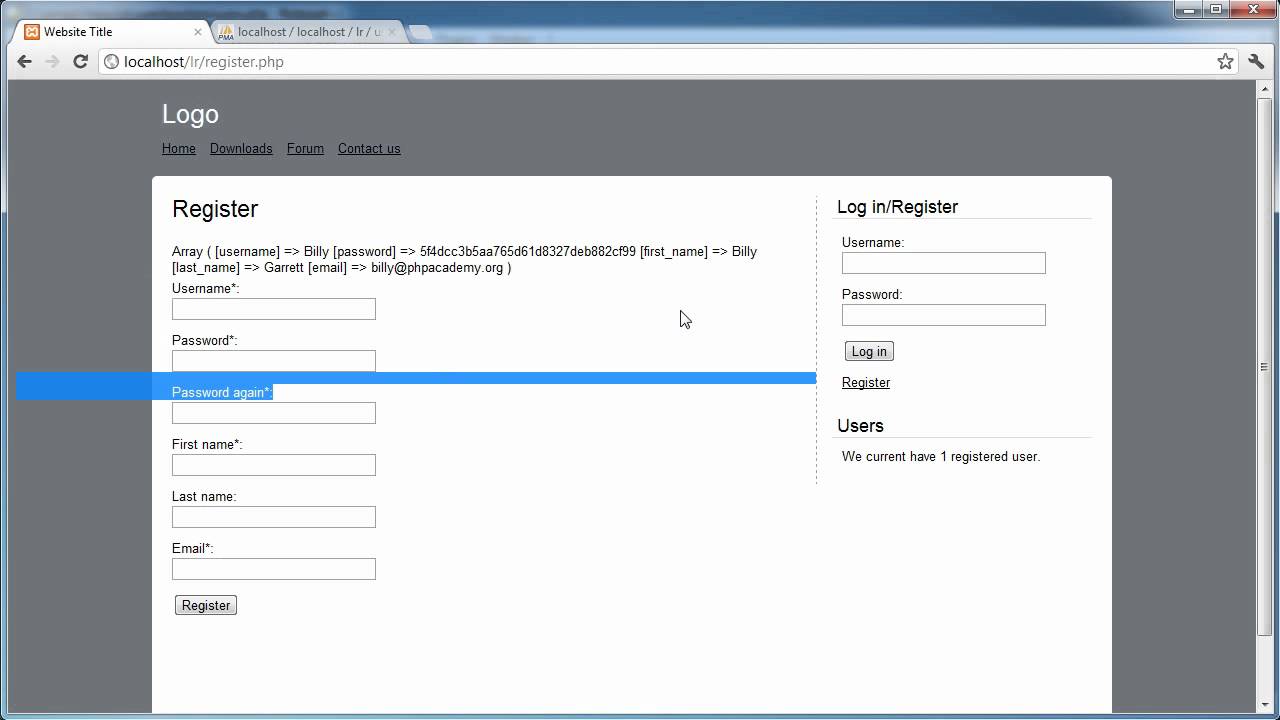Image resolution: width=1280 pixels, height=720 pixels.
Task: Close the Website Title tab
Action: [197, 32]
